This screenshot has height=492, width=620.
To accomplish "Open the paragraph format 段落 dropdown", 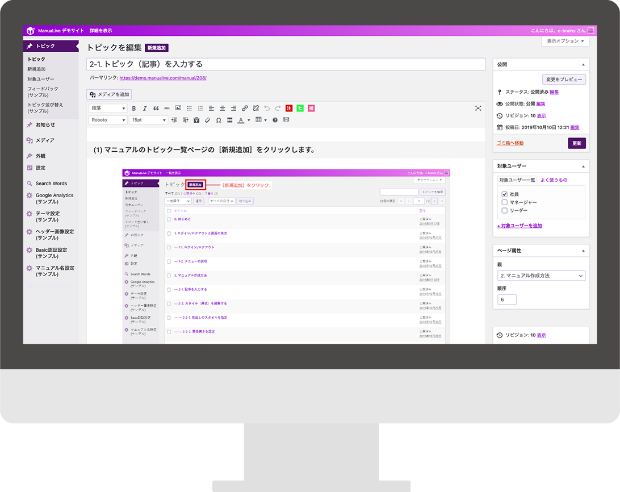I will [106, 107].
